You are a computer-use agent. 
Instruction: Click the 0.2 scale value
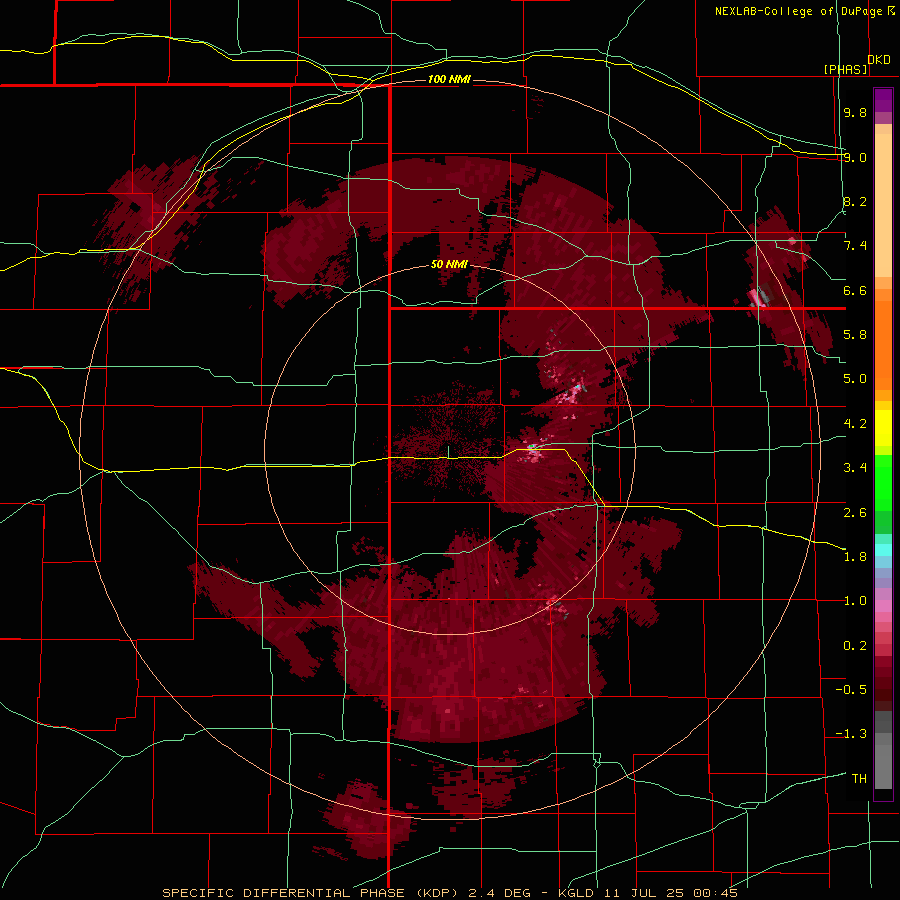tap(855, 646)
